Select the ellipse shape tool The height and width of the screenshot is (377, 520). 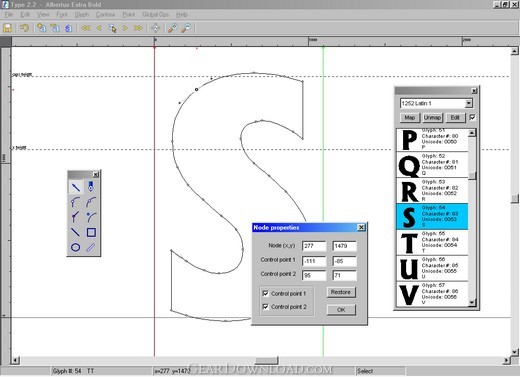[76, 247]
